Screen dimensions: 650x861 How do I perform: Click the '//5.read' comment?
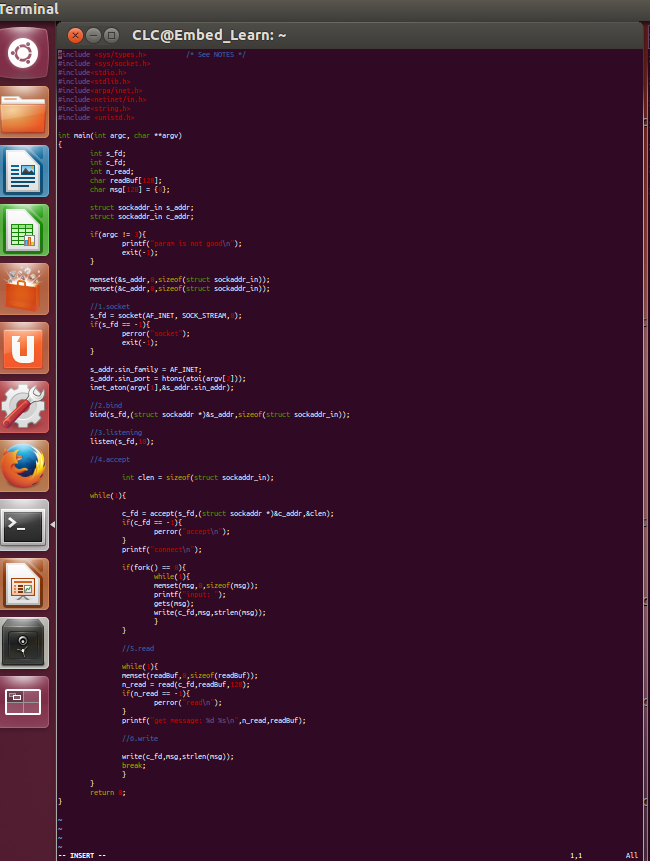coord(138,648)
